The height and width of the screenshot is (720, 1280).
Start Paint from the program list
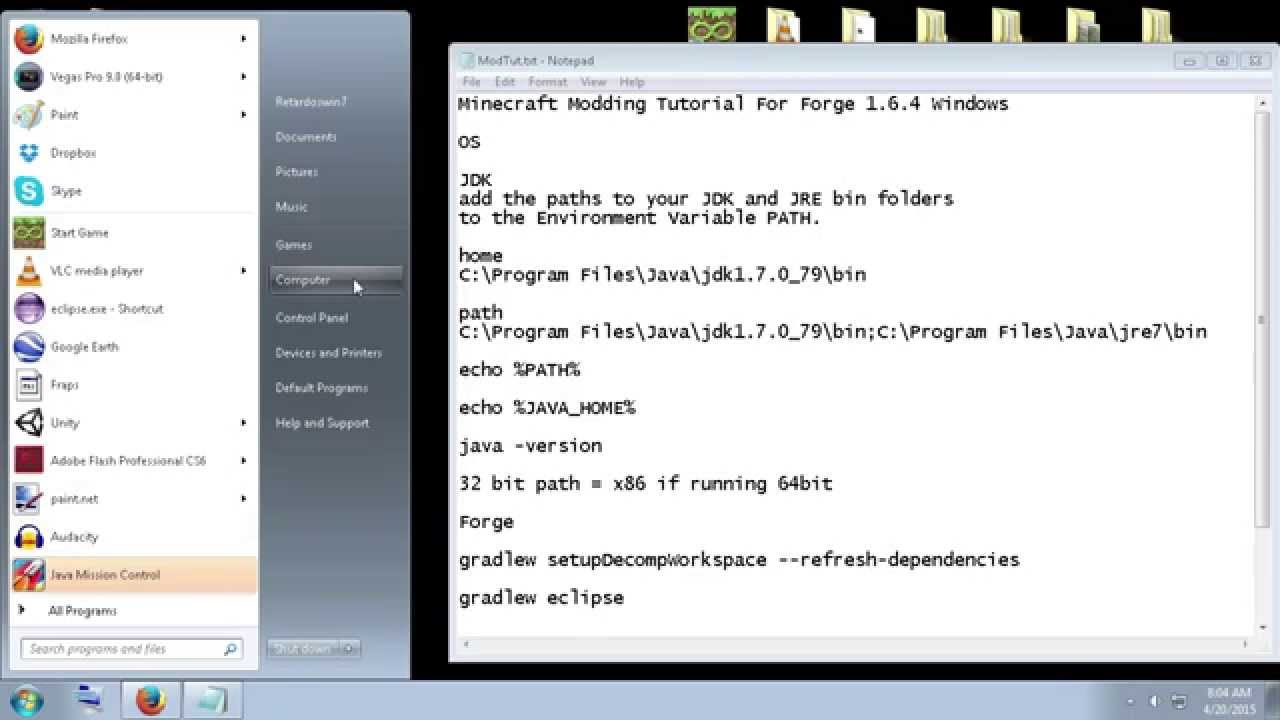point(134,115)
